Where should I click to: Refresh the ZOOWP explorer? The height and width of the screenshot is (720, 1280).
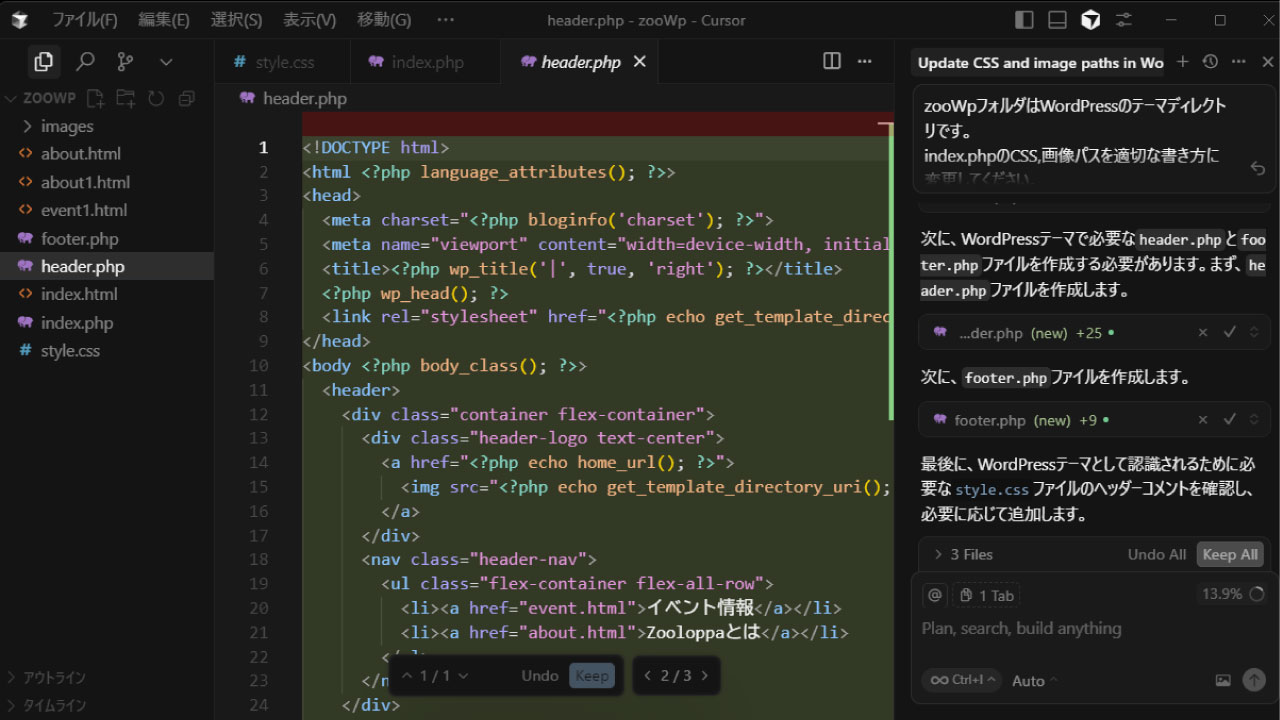(156, 98)
